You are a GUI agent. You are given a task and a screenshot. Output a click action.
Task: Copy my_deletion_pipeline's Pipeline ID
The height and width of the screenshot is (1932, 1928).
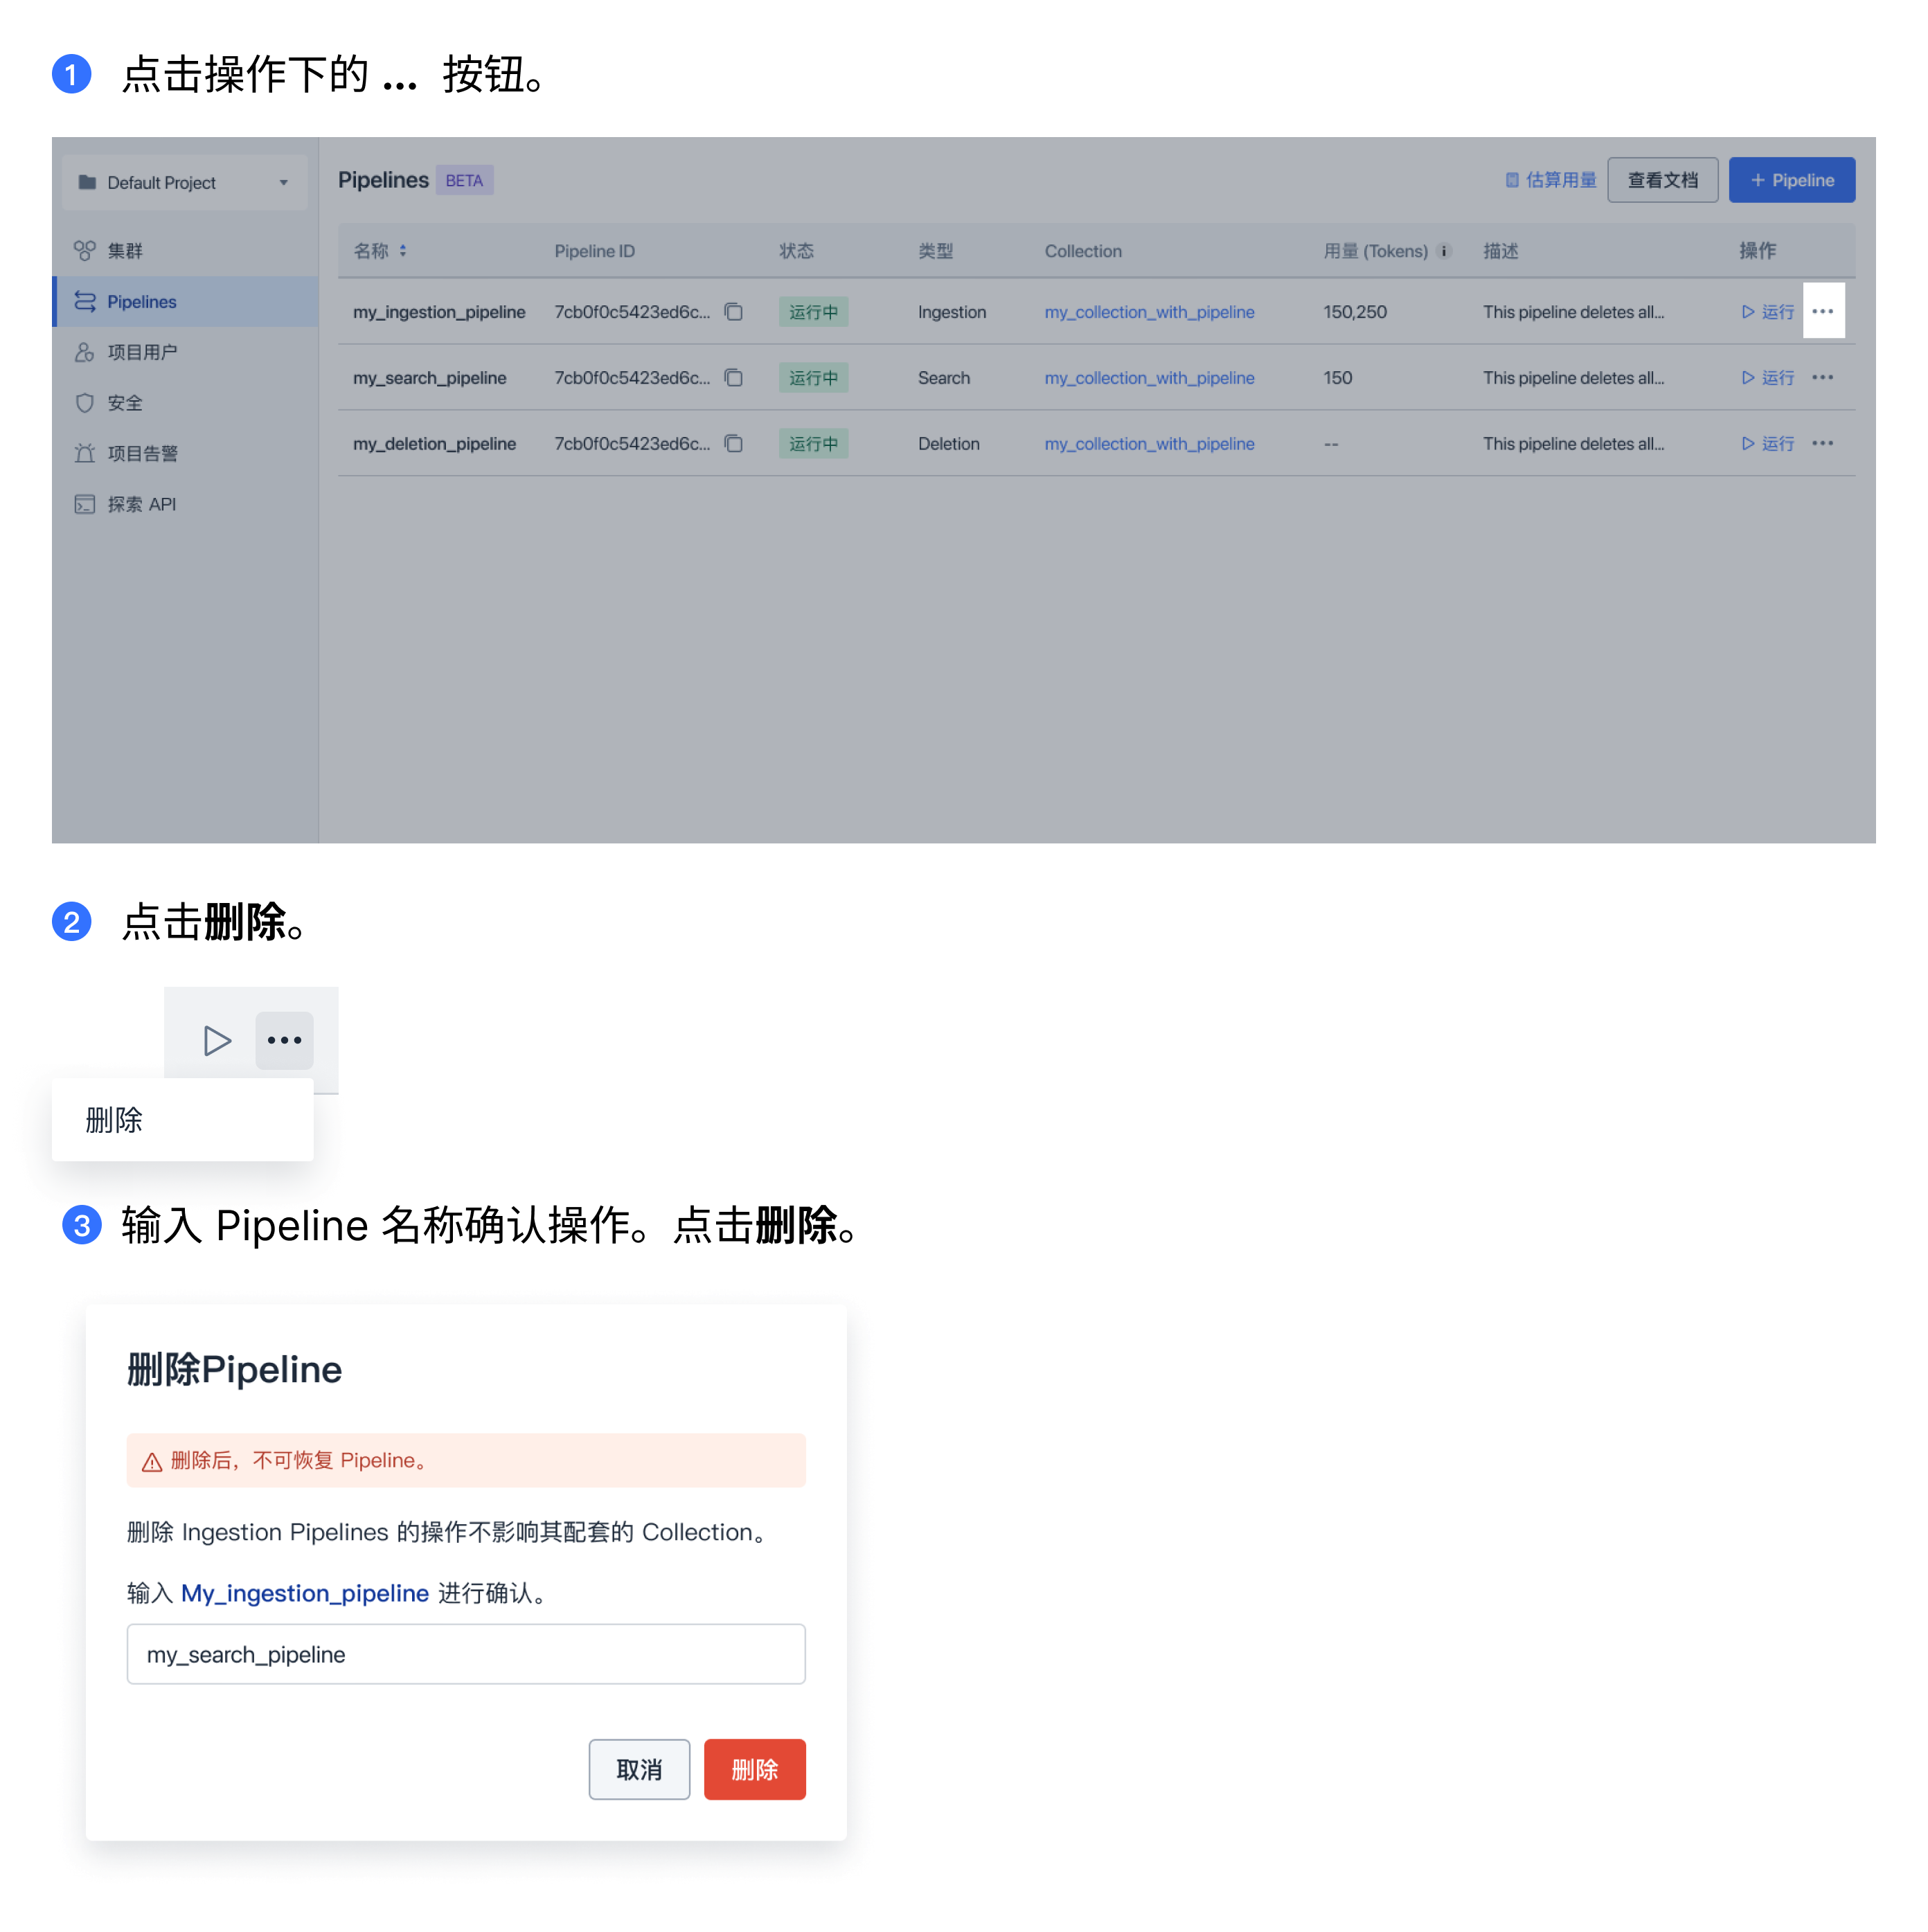pyautogui.click(x=734, y=443)
